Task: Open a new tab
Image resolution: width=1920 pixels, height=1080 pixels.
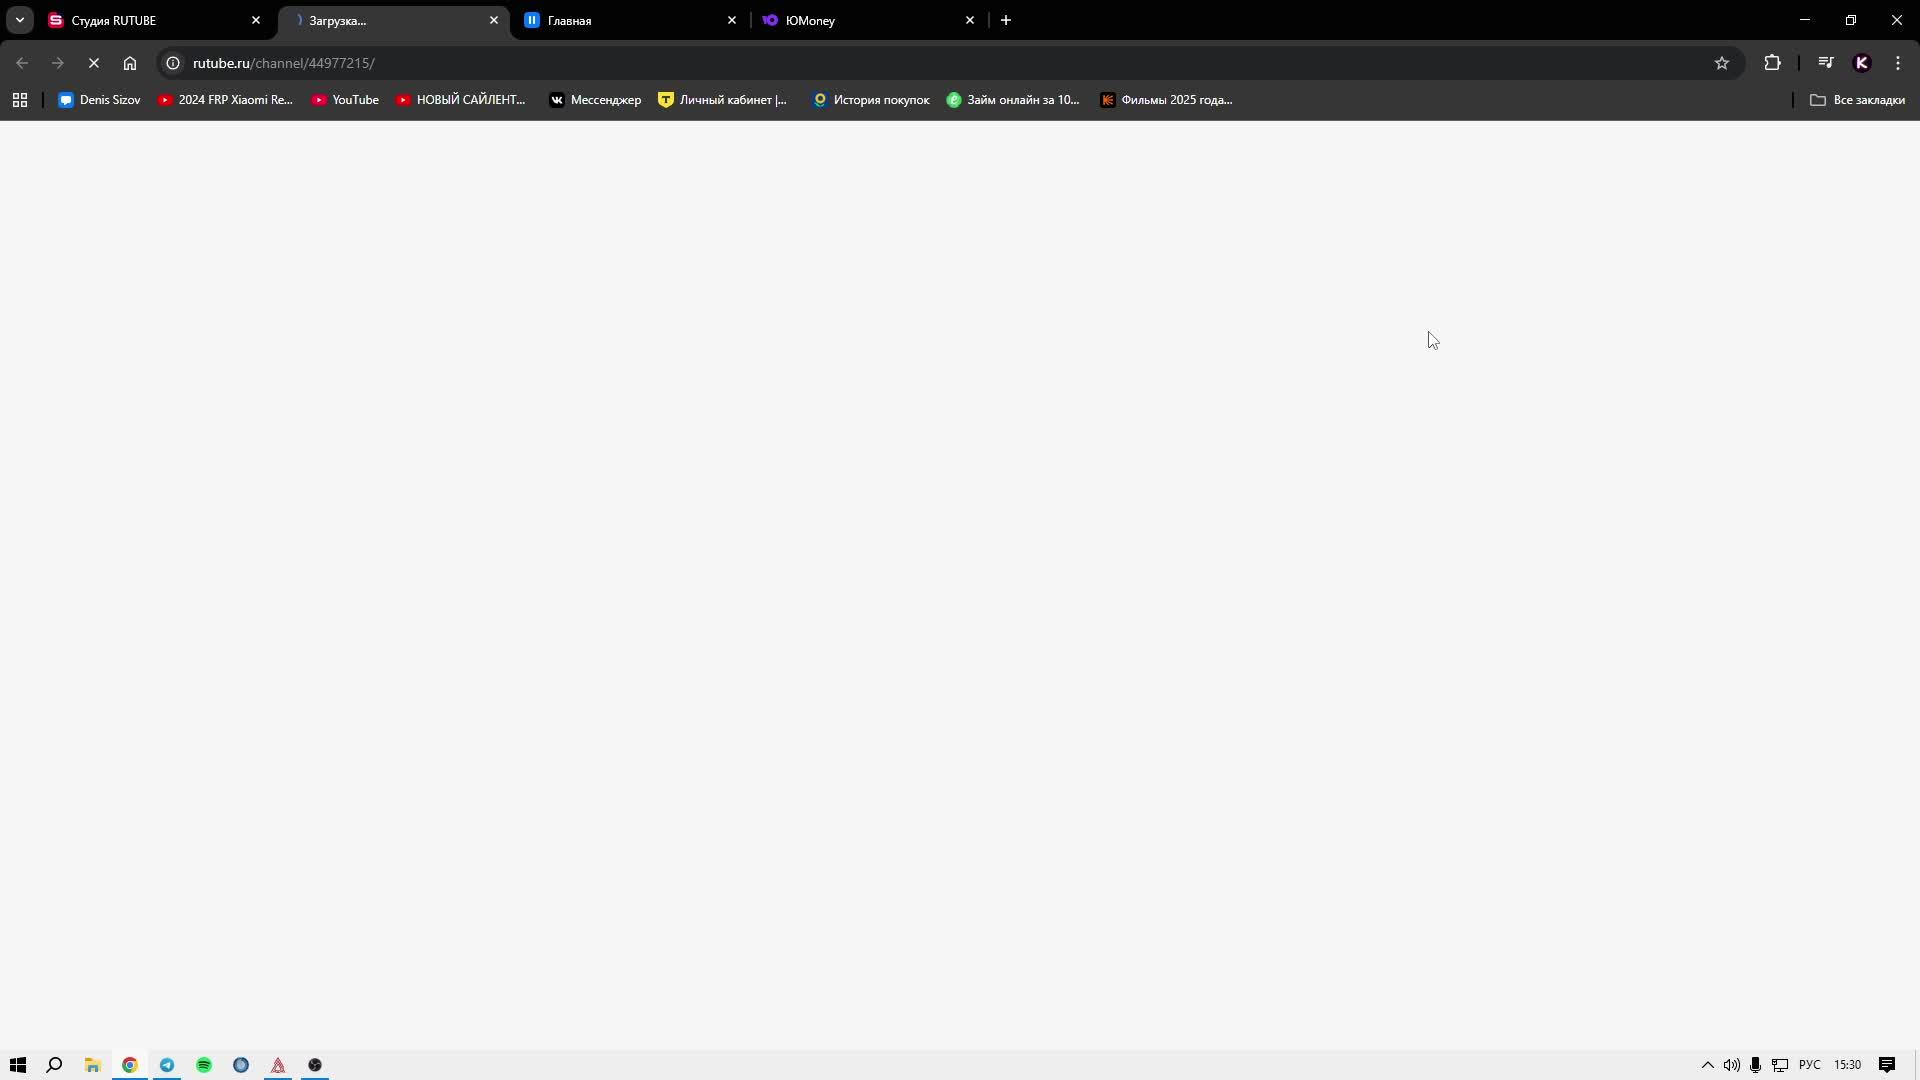Action: point(1006,20)
